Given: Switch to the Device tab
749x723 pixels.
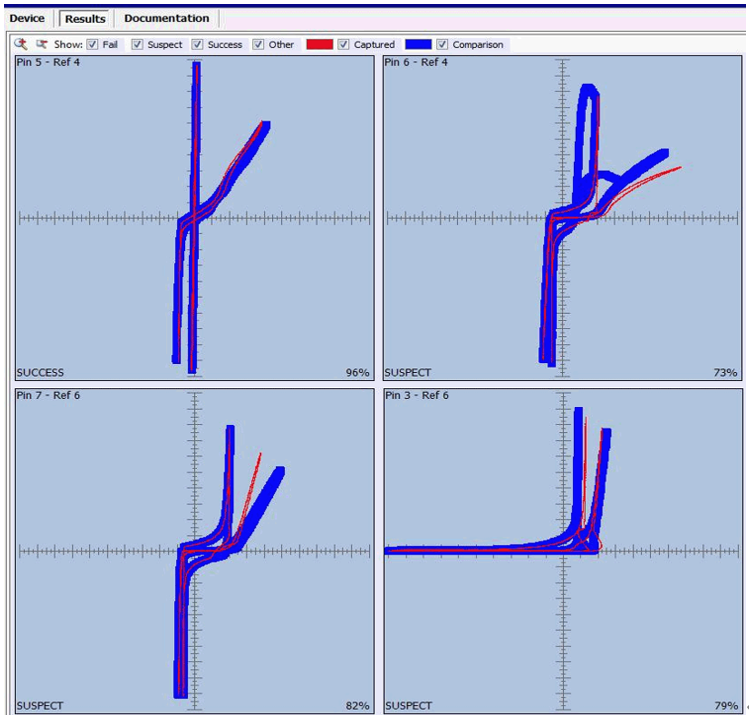Looking at the screenshot, I should coord(27,19).
